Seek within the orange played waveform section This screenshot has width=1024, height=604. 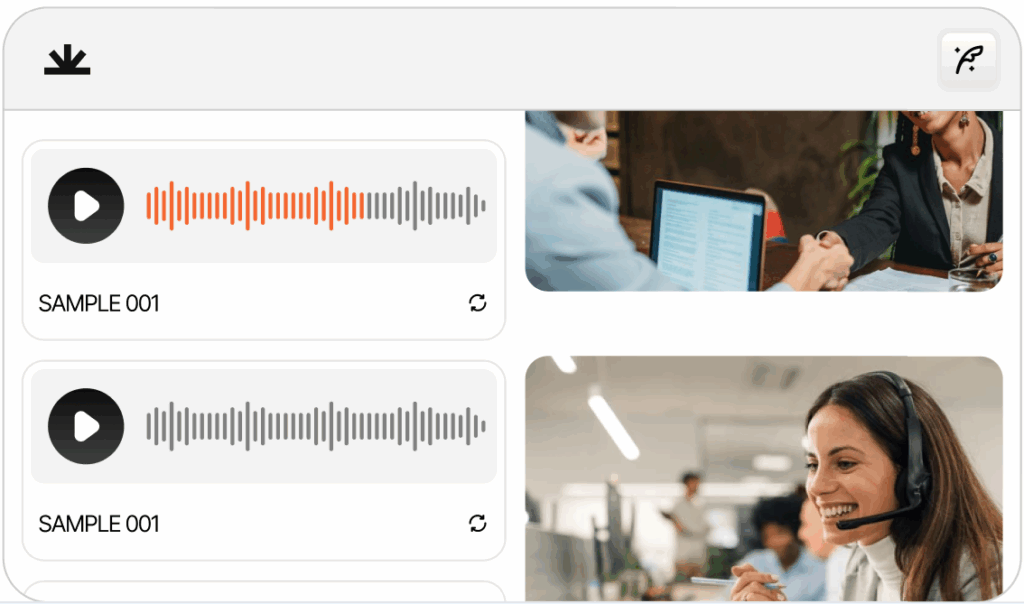coord(255,206)
